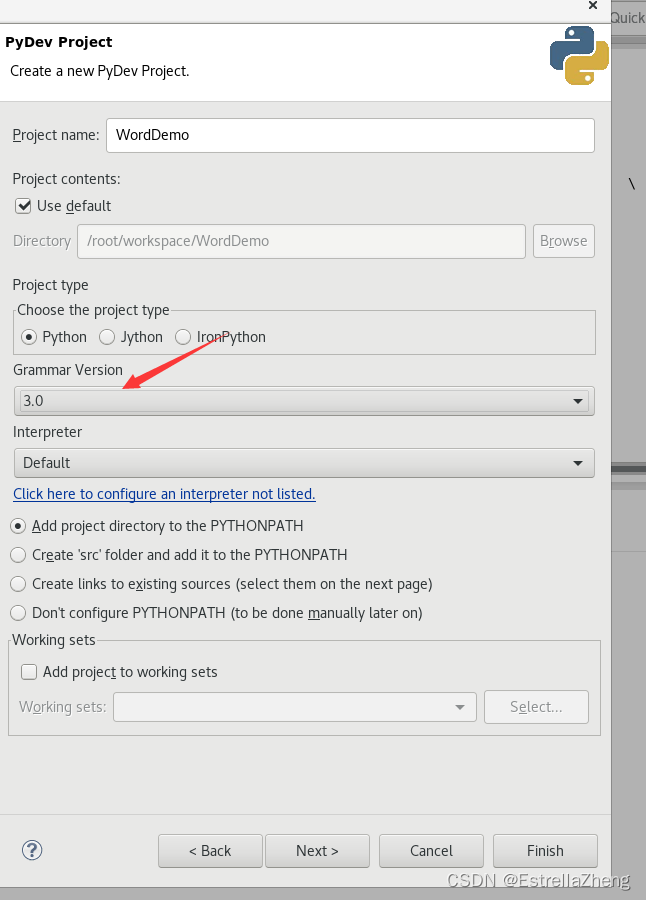Viewport: 646px width, 900px height.
Task: Go back with the Back button
Action: point(210,851)
